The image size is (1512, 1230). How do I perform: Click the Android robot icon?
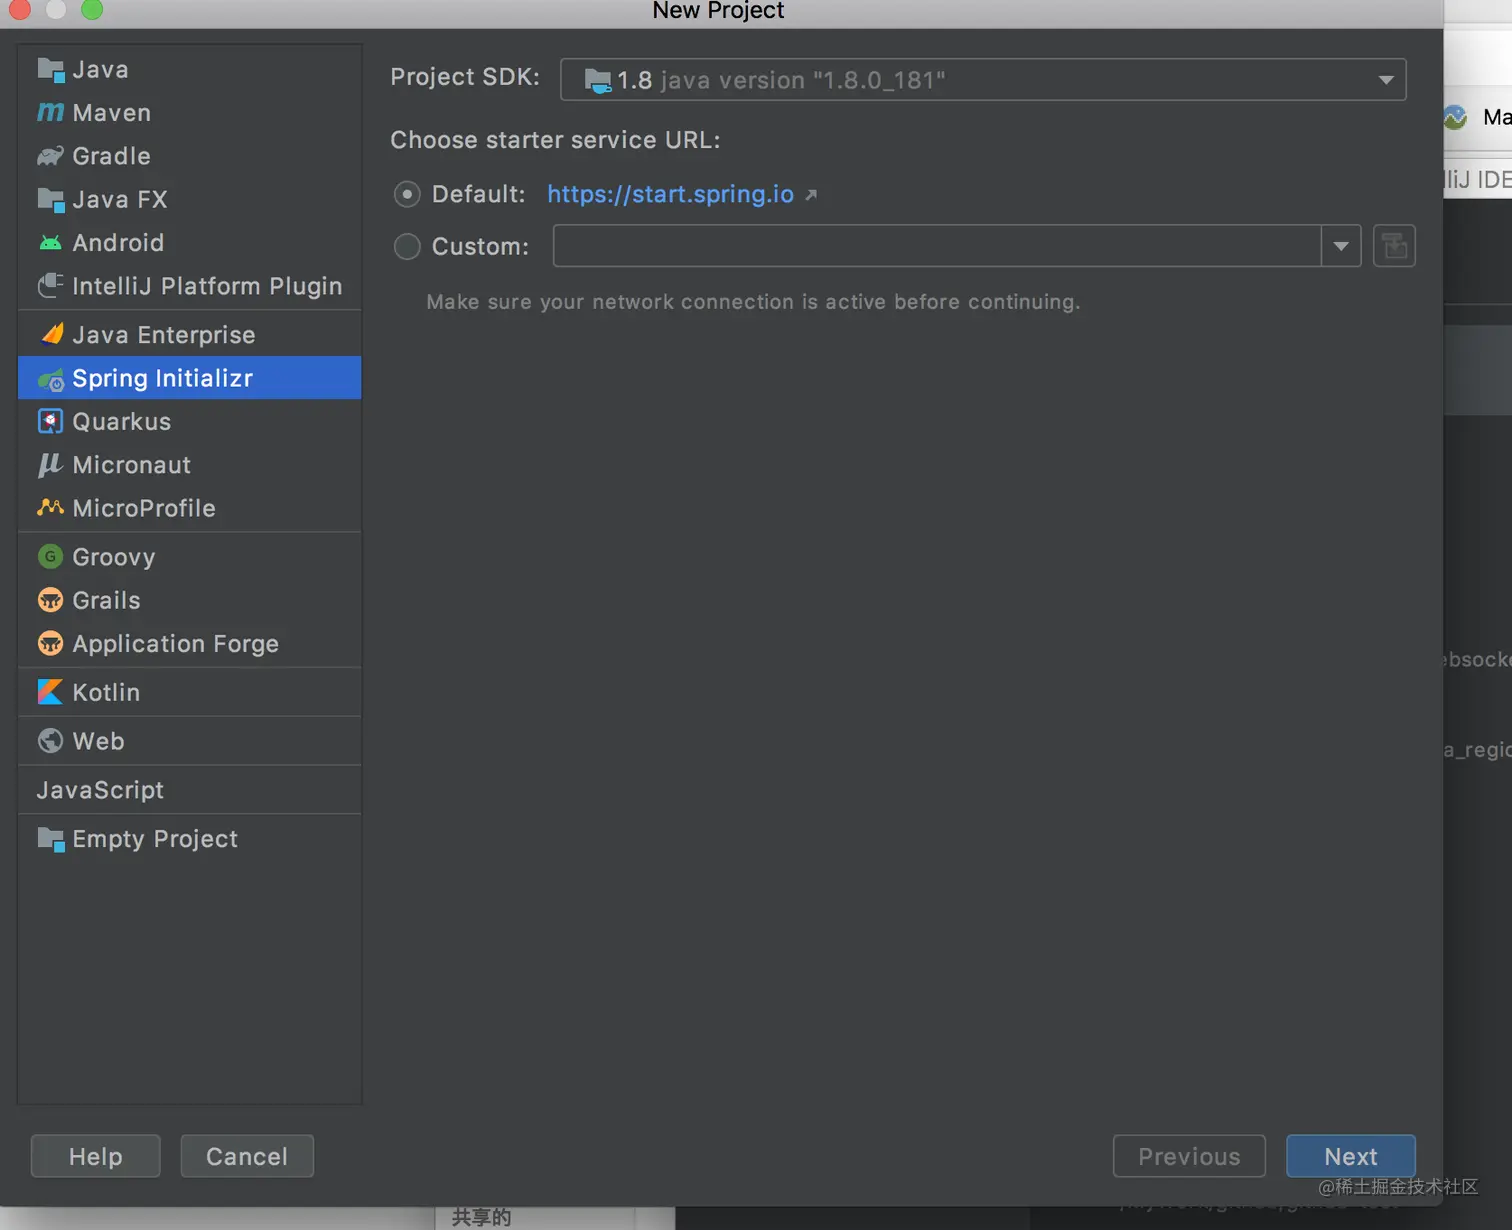click(50, 243)
